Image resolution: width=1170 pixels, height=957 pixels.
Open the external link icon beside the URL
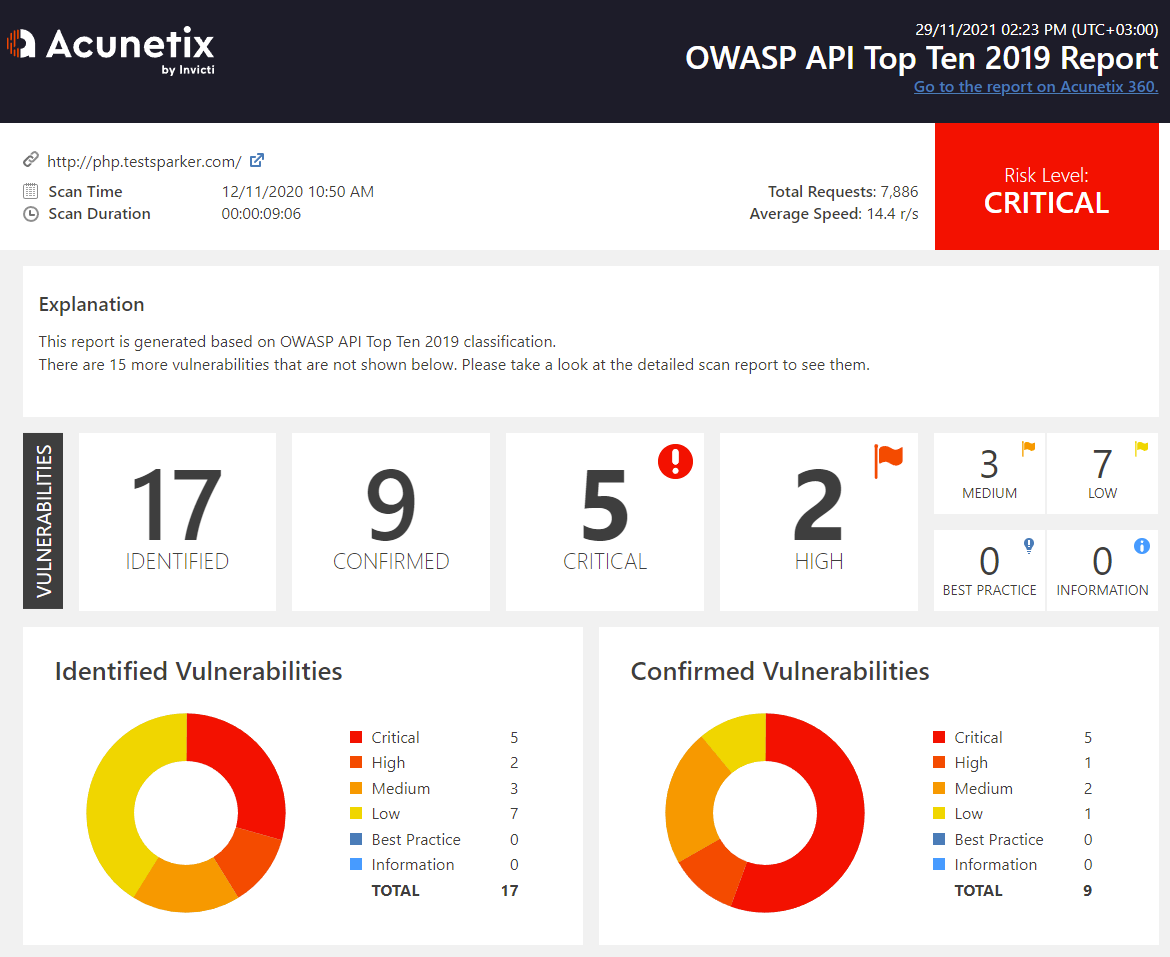257,160
